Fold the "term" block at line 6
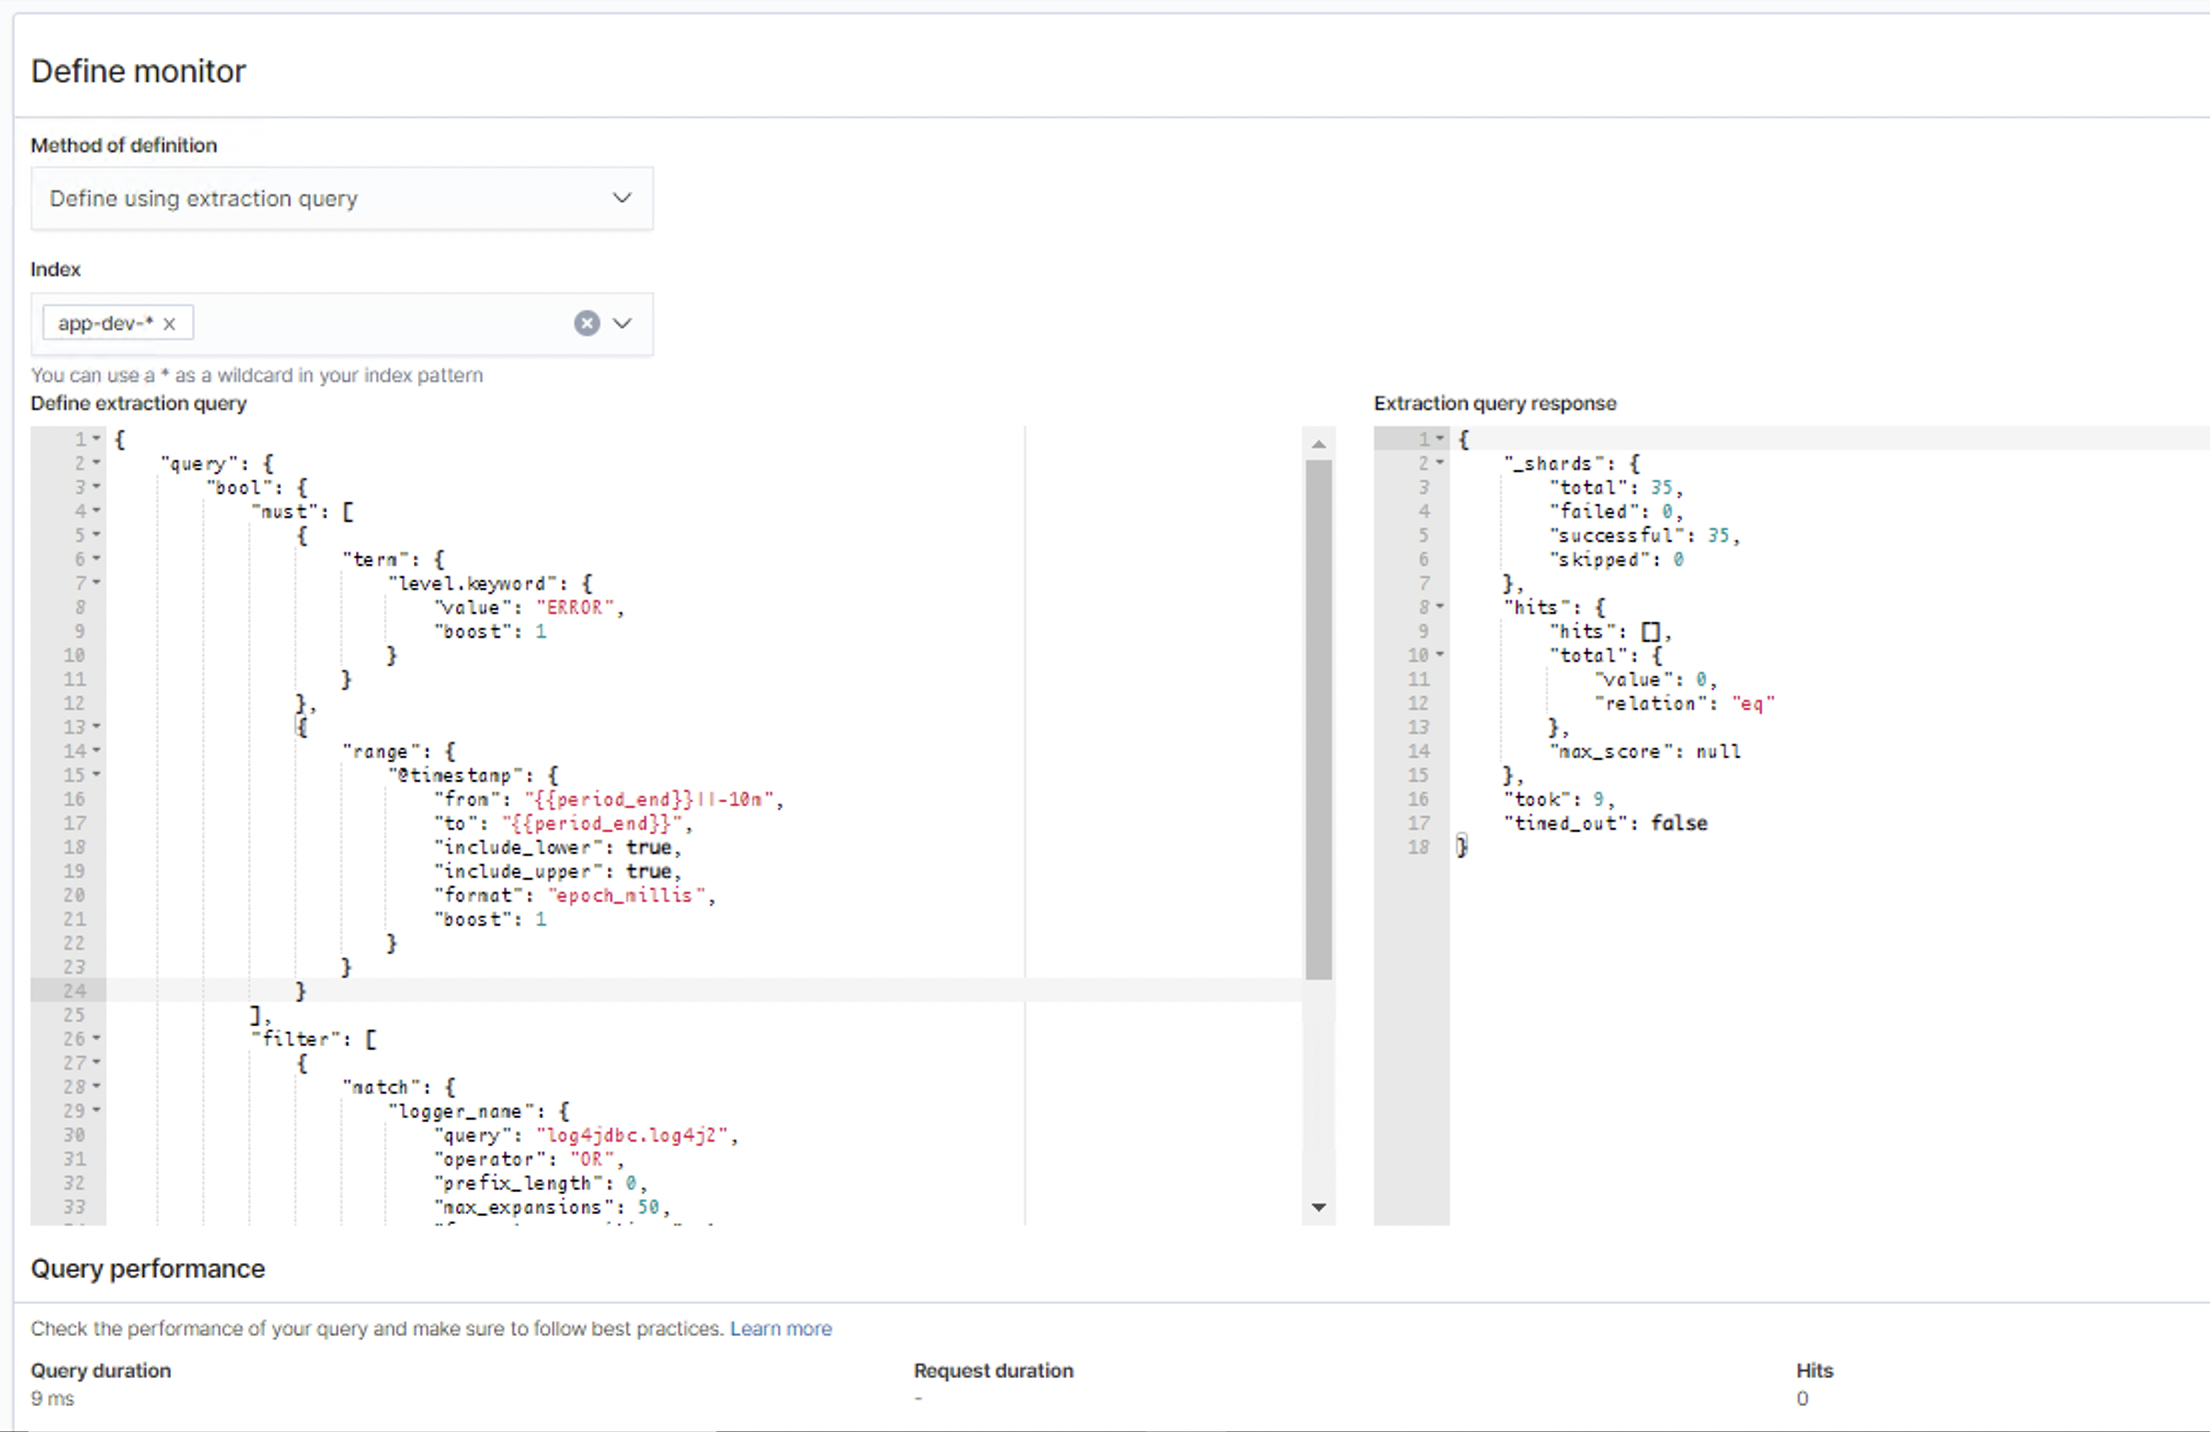The image size is (2210, 1432). pos(97,559)
